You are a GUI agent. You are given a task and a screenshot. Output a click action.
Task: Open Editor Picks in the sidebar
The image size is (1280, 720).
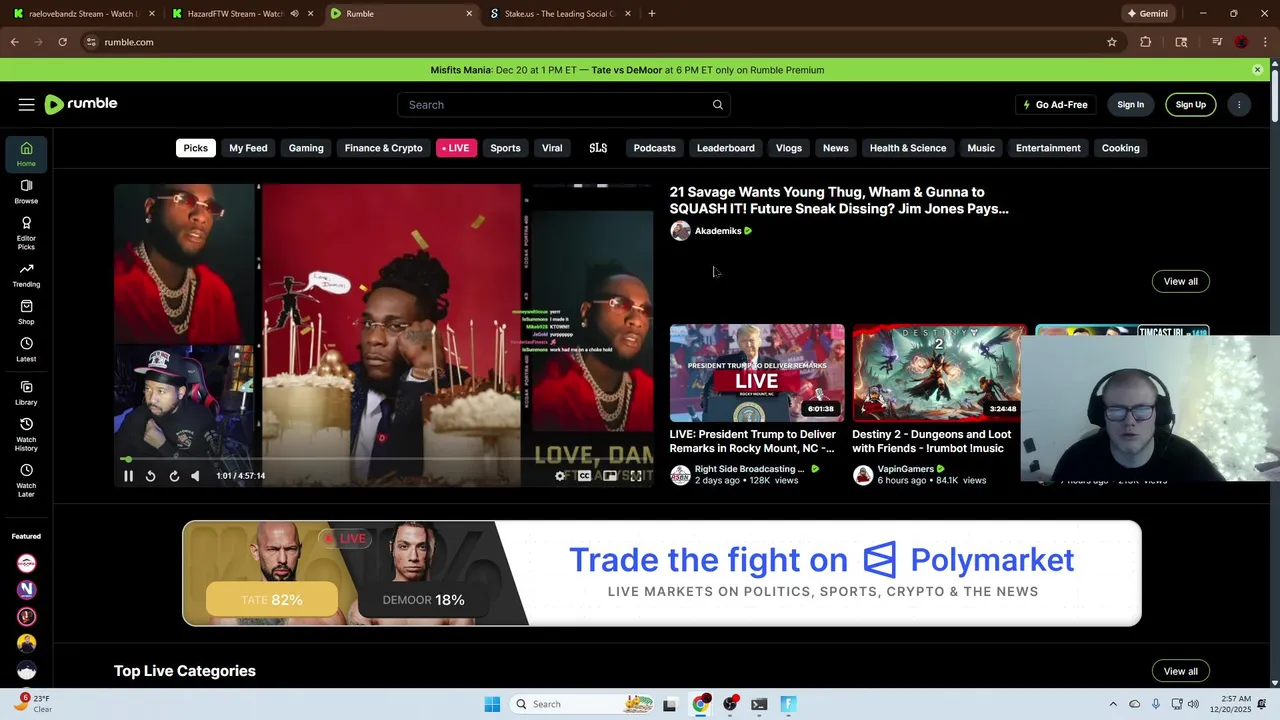[26, 233]
